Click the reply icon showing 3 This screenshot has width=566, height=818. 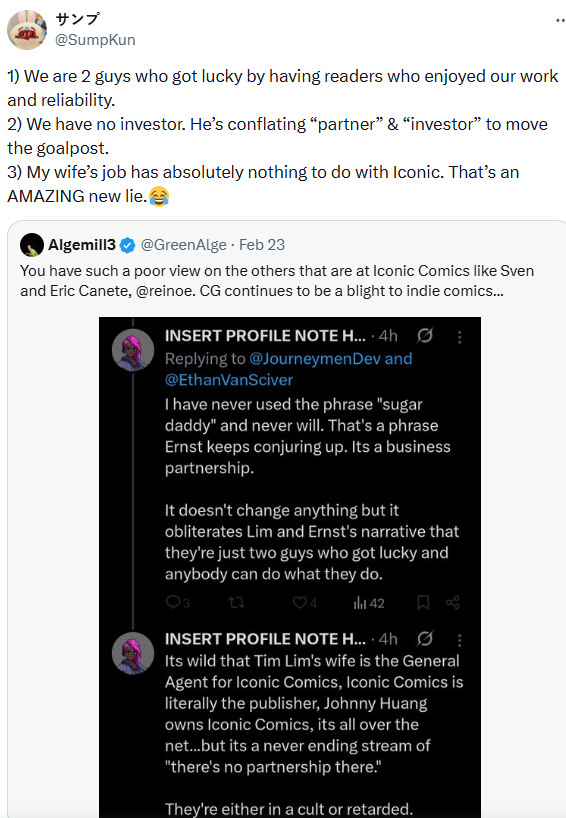point(177,603)
